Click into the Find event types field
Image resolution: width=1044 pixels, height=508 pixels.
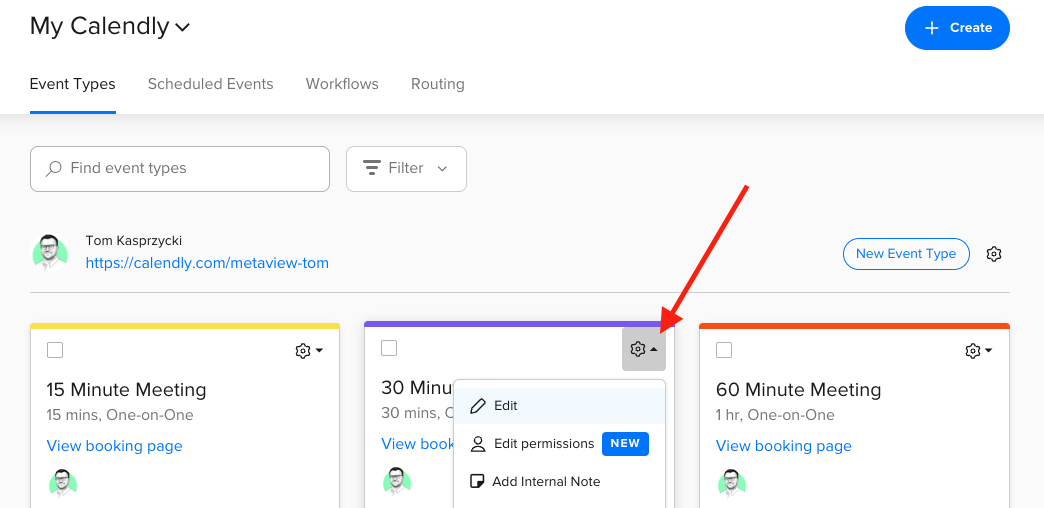tap(190, 169)
